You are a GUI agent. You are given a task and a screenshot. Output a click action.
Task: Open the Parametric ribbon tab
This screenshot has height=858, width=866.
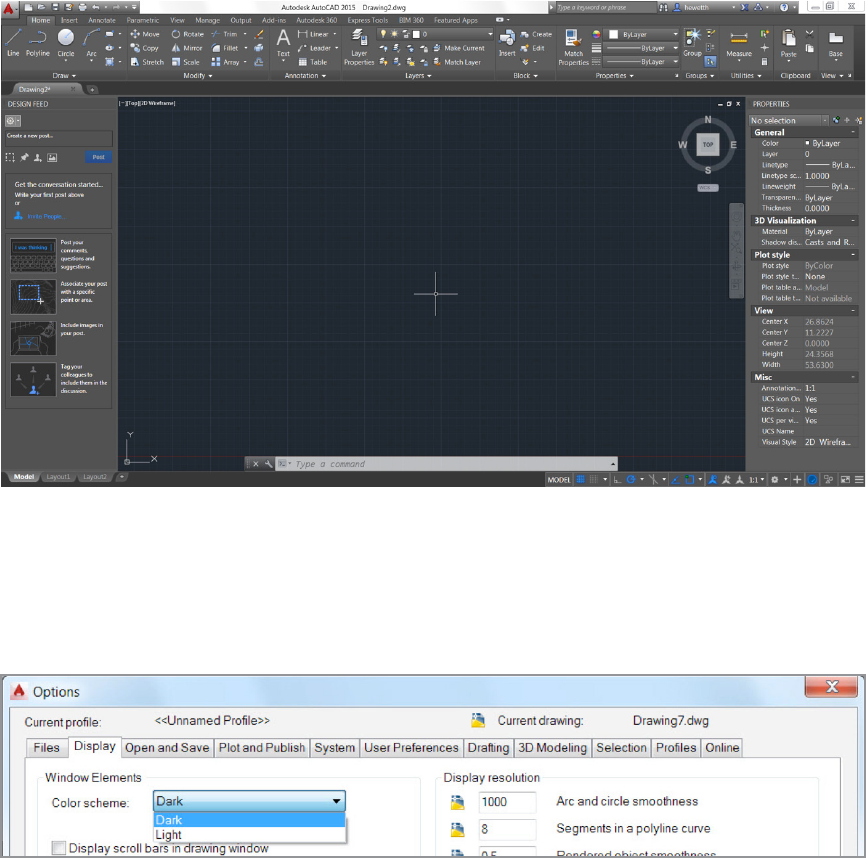click(x=142, y=20)
